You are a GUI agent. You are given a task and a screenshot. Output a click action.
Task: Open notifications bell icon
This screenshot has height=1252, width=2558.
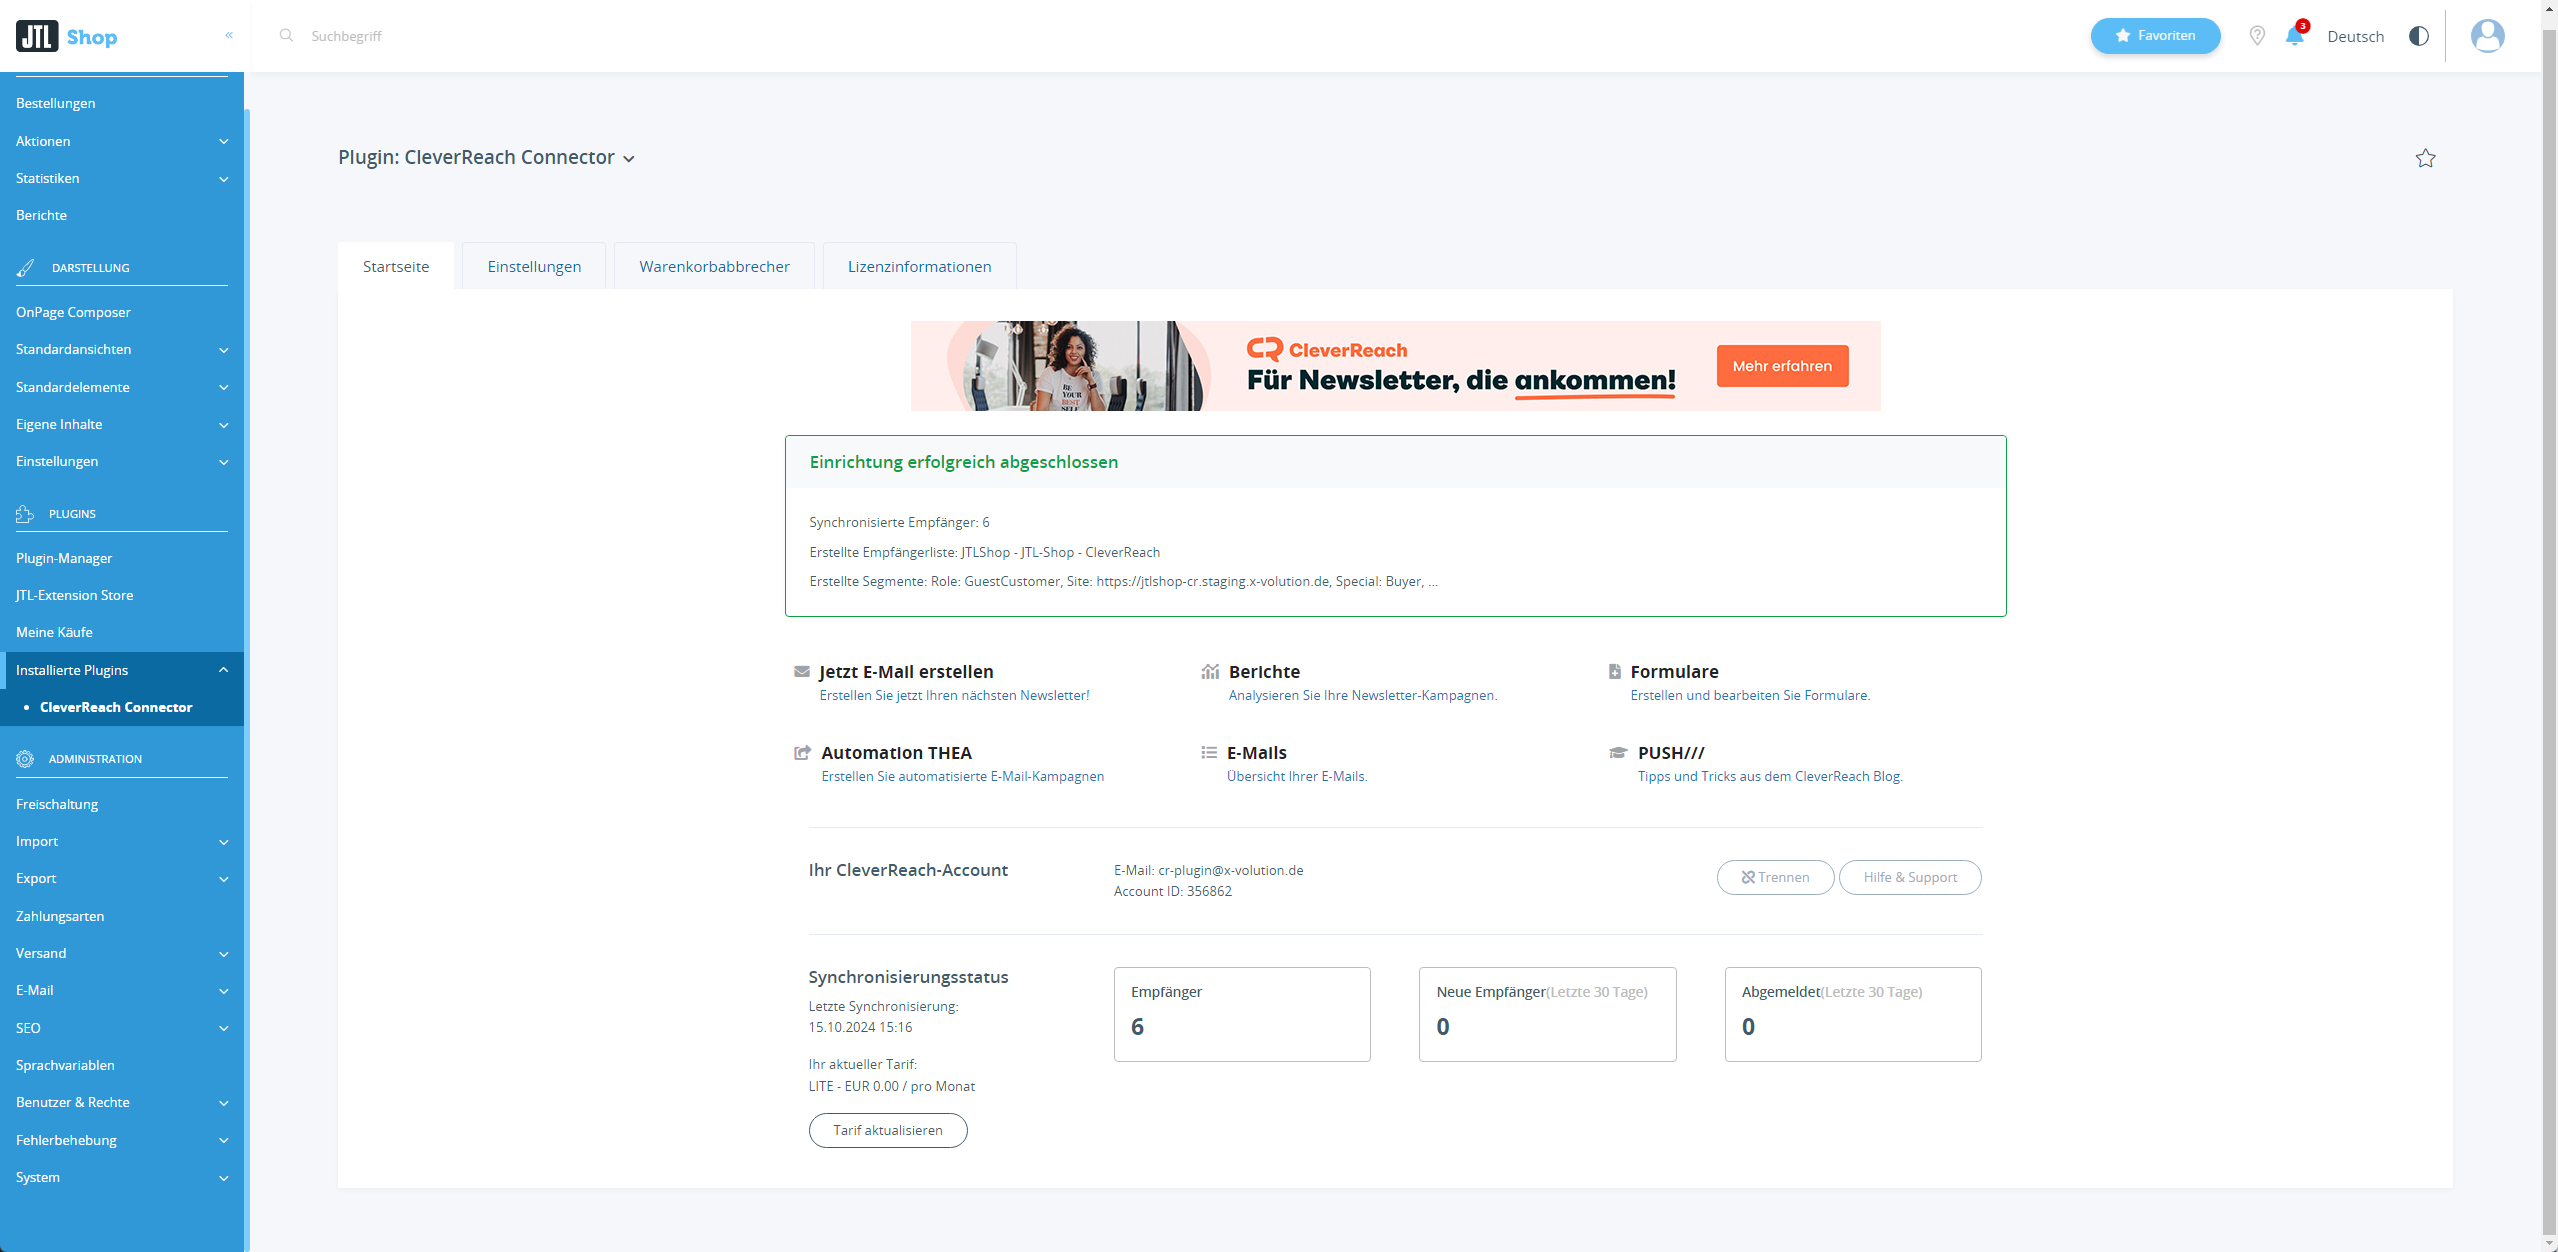pos(2295,36)
